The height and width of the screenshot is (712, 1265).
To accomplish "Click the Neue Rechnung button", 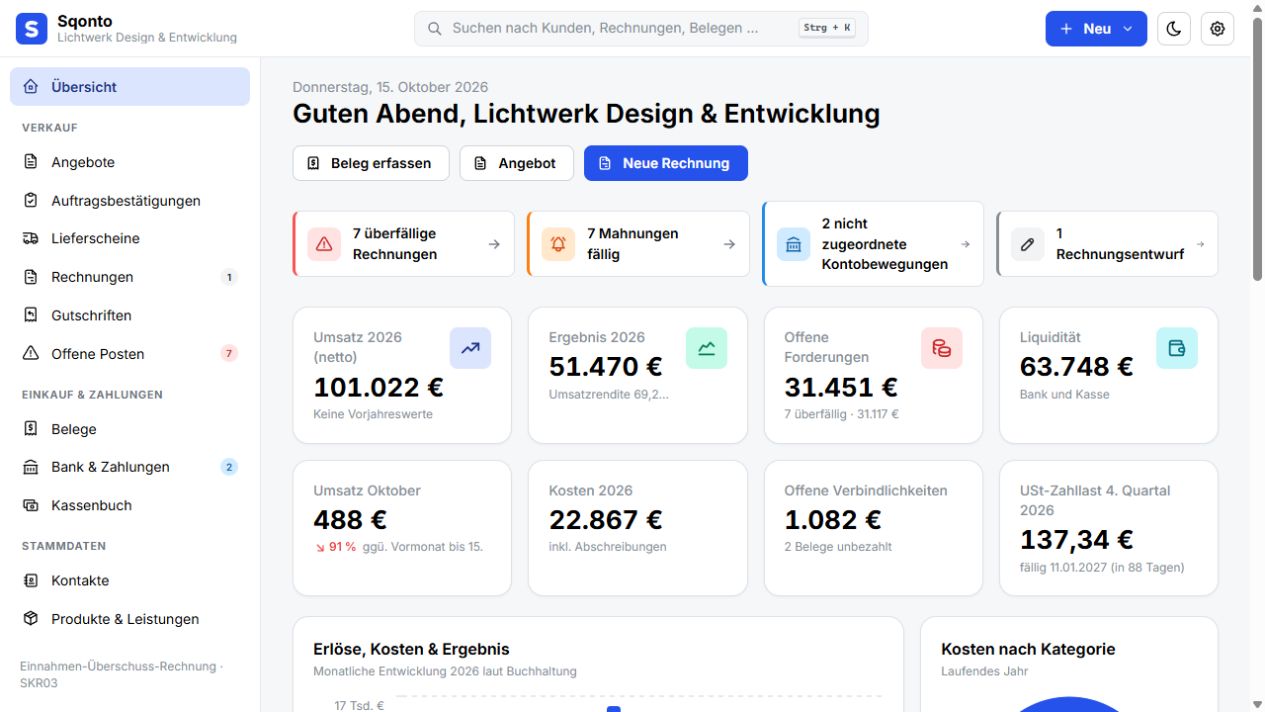I will [665, 163].
